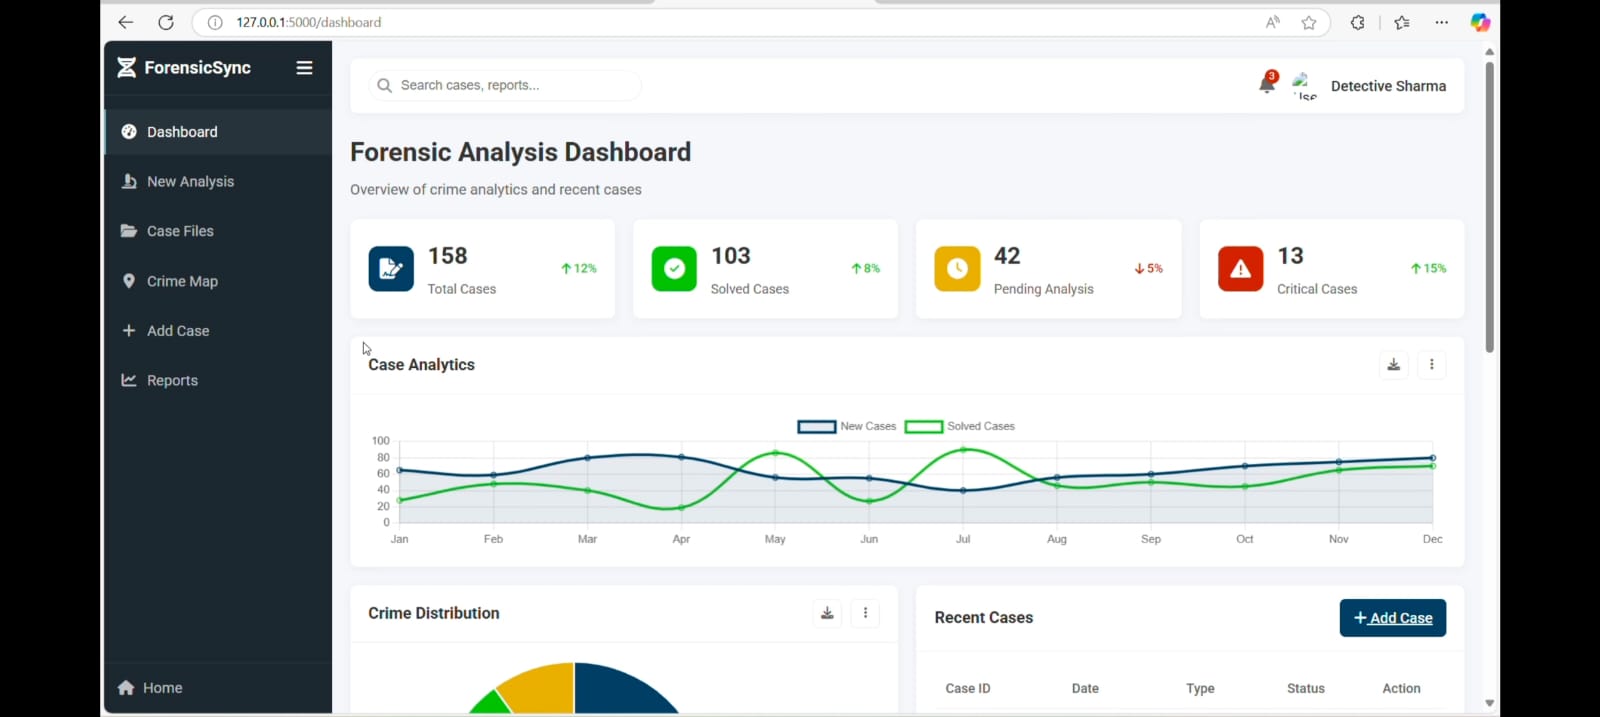
Task: Click the blue Add Case button
Action: pyautogui.click(x=1393, y=618)
